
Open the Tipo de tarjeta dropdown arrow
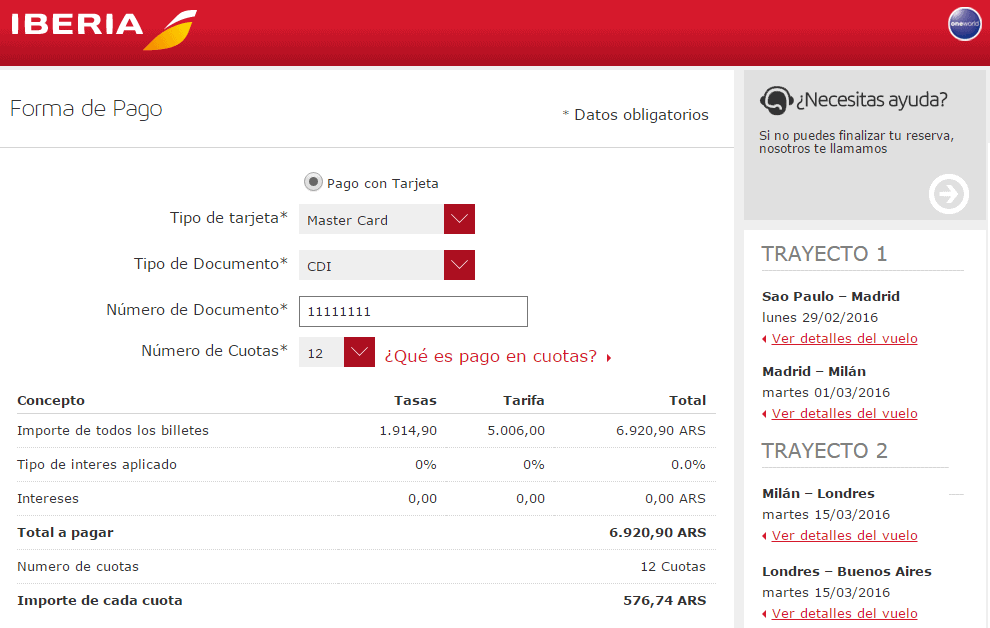[459, 219]
